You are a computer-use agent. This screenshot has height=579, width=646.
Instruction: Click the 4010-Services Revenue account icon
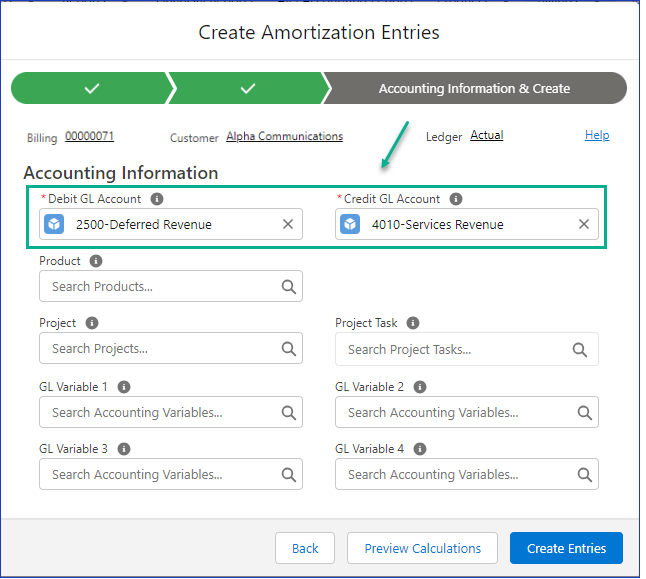tap(350, 224)
